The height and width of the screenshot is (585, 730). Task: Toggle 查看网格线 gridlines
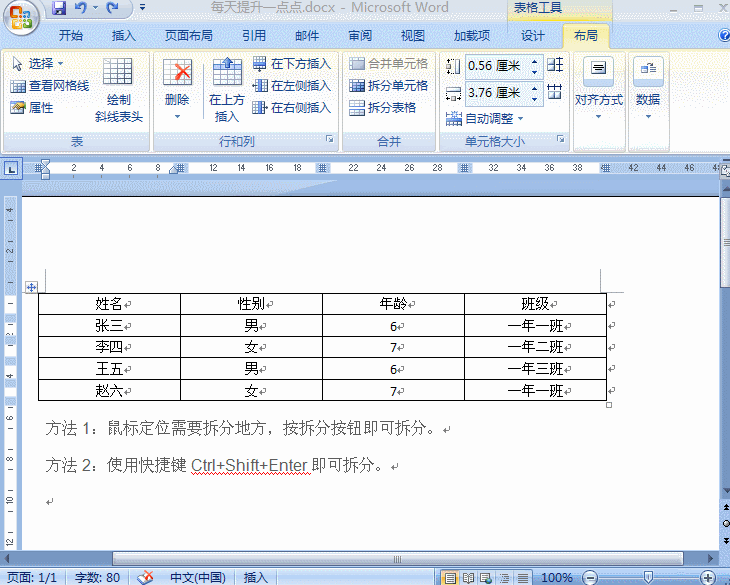click(x=50, y=86)
